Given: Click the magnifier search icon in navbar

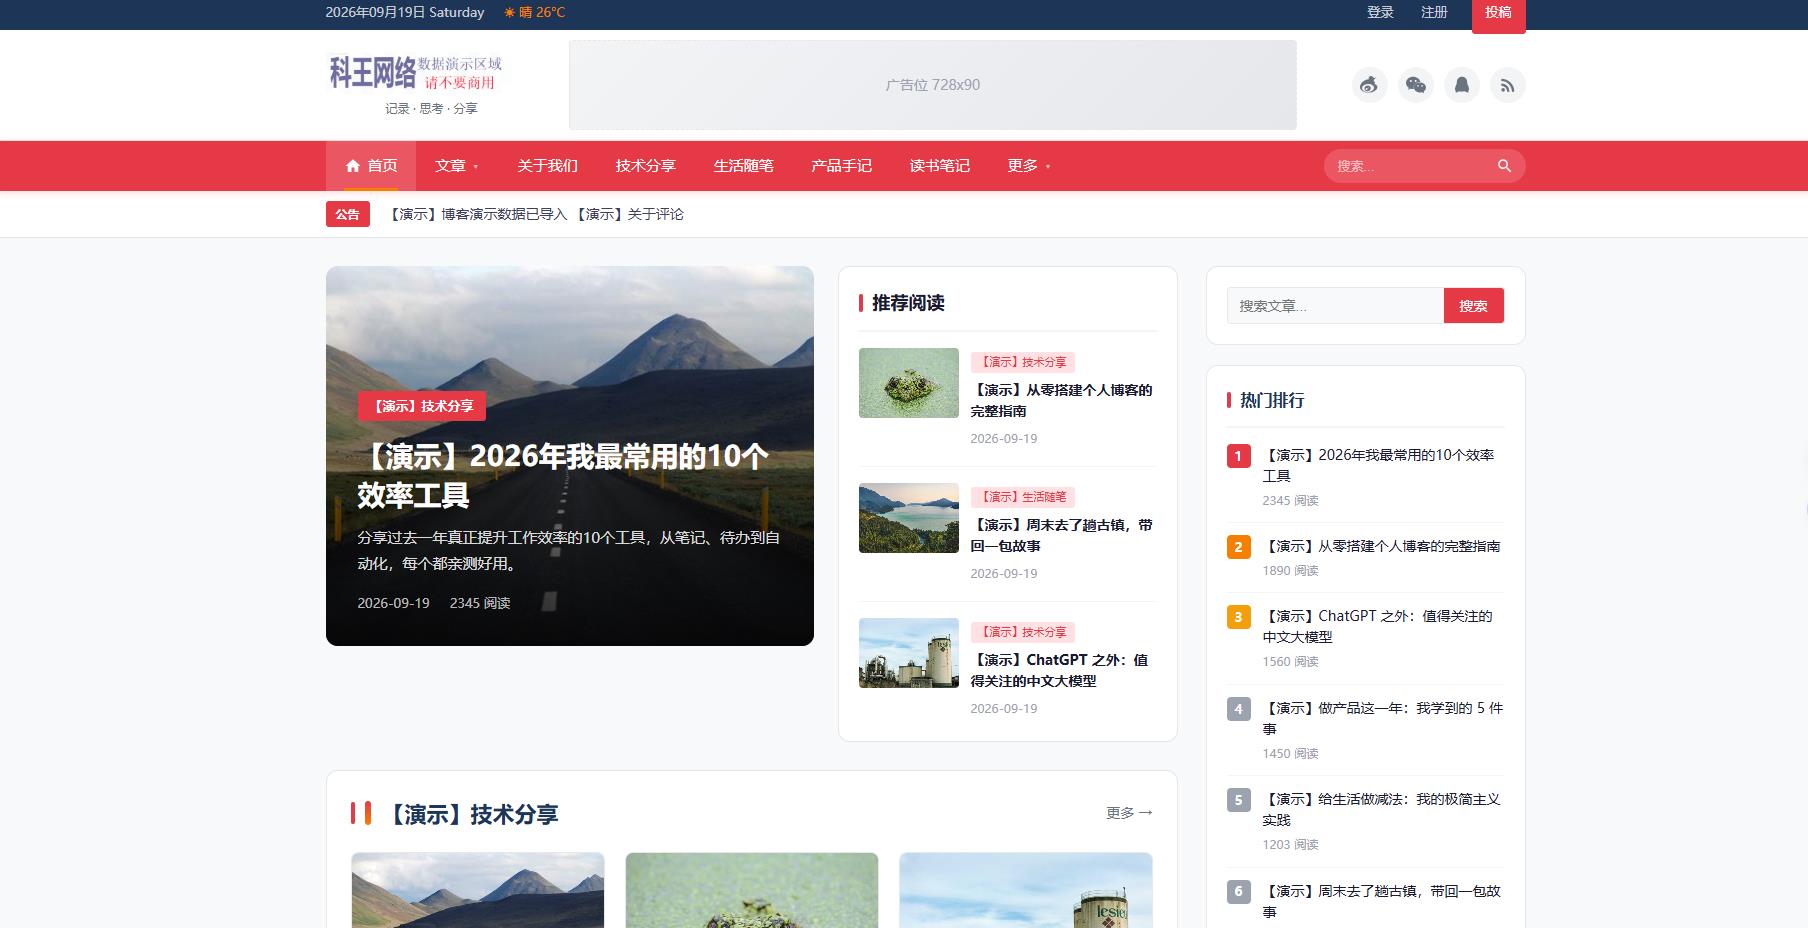Looking at the screenshot, I should coord(1504,166).
